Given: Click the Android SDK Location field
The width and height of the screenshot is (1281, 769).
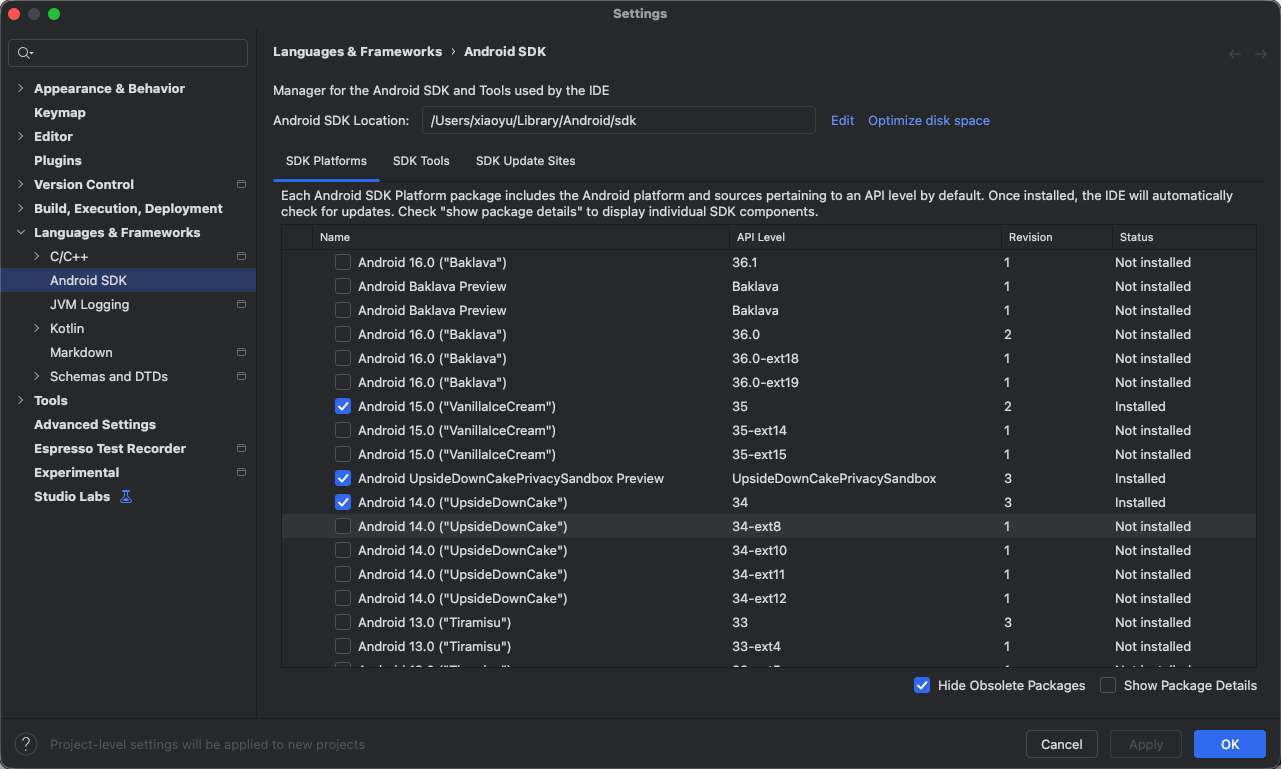Looking at the screenshot, I should coord(618,120).
